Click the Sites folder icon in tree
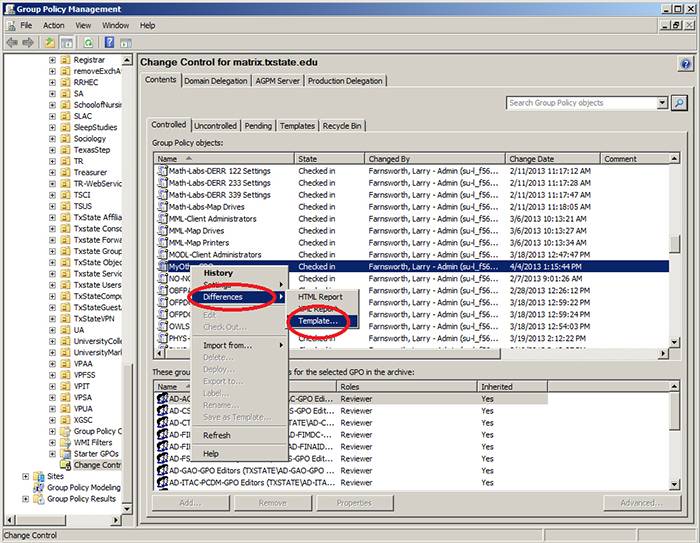The width and height of the screenshot is (700, 543). [x=39, y=476]
